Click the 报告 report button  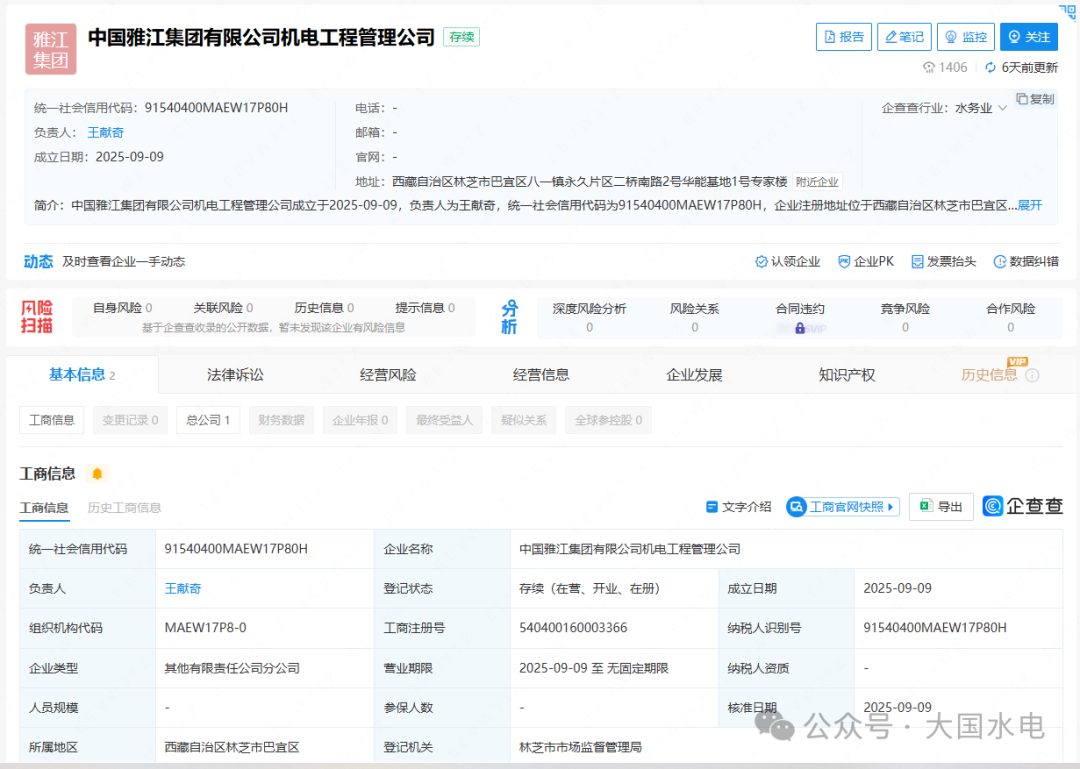pos(843,37)
